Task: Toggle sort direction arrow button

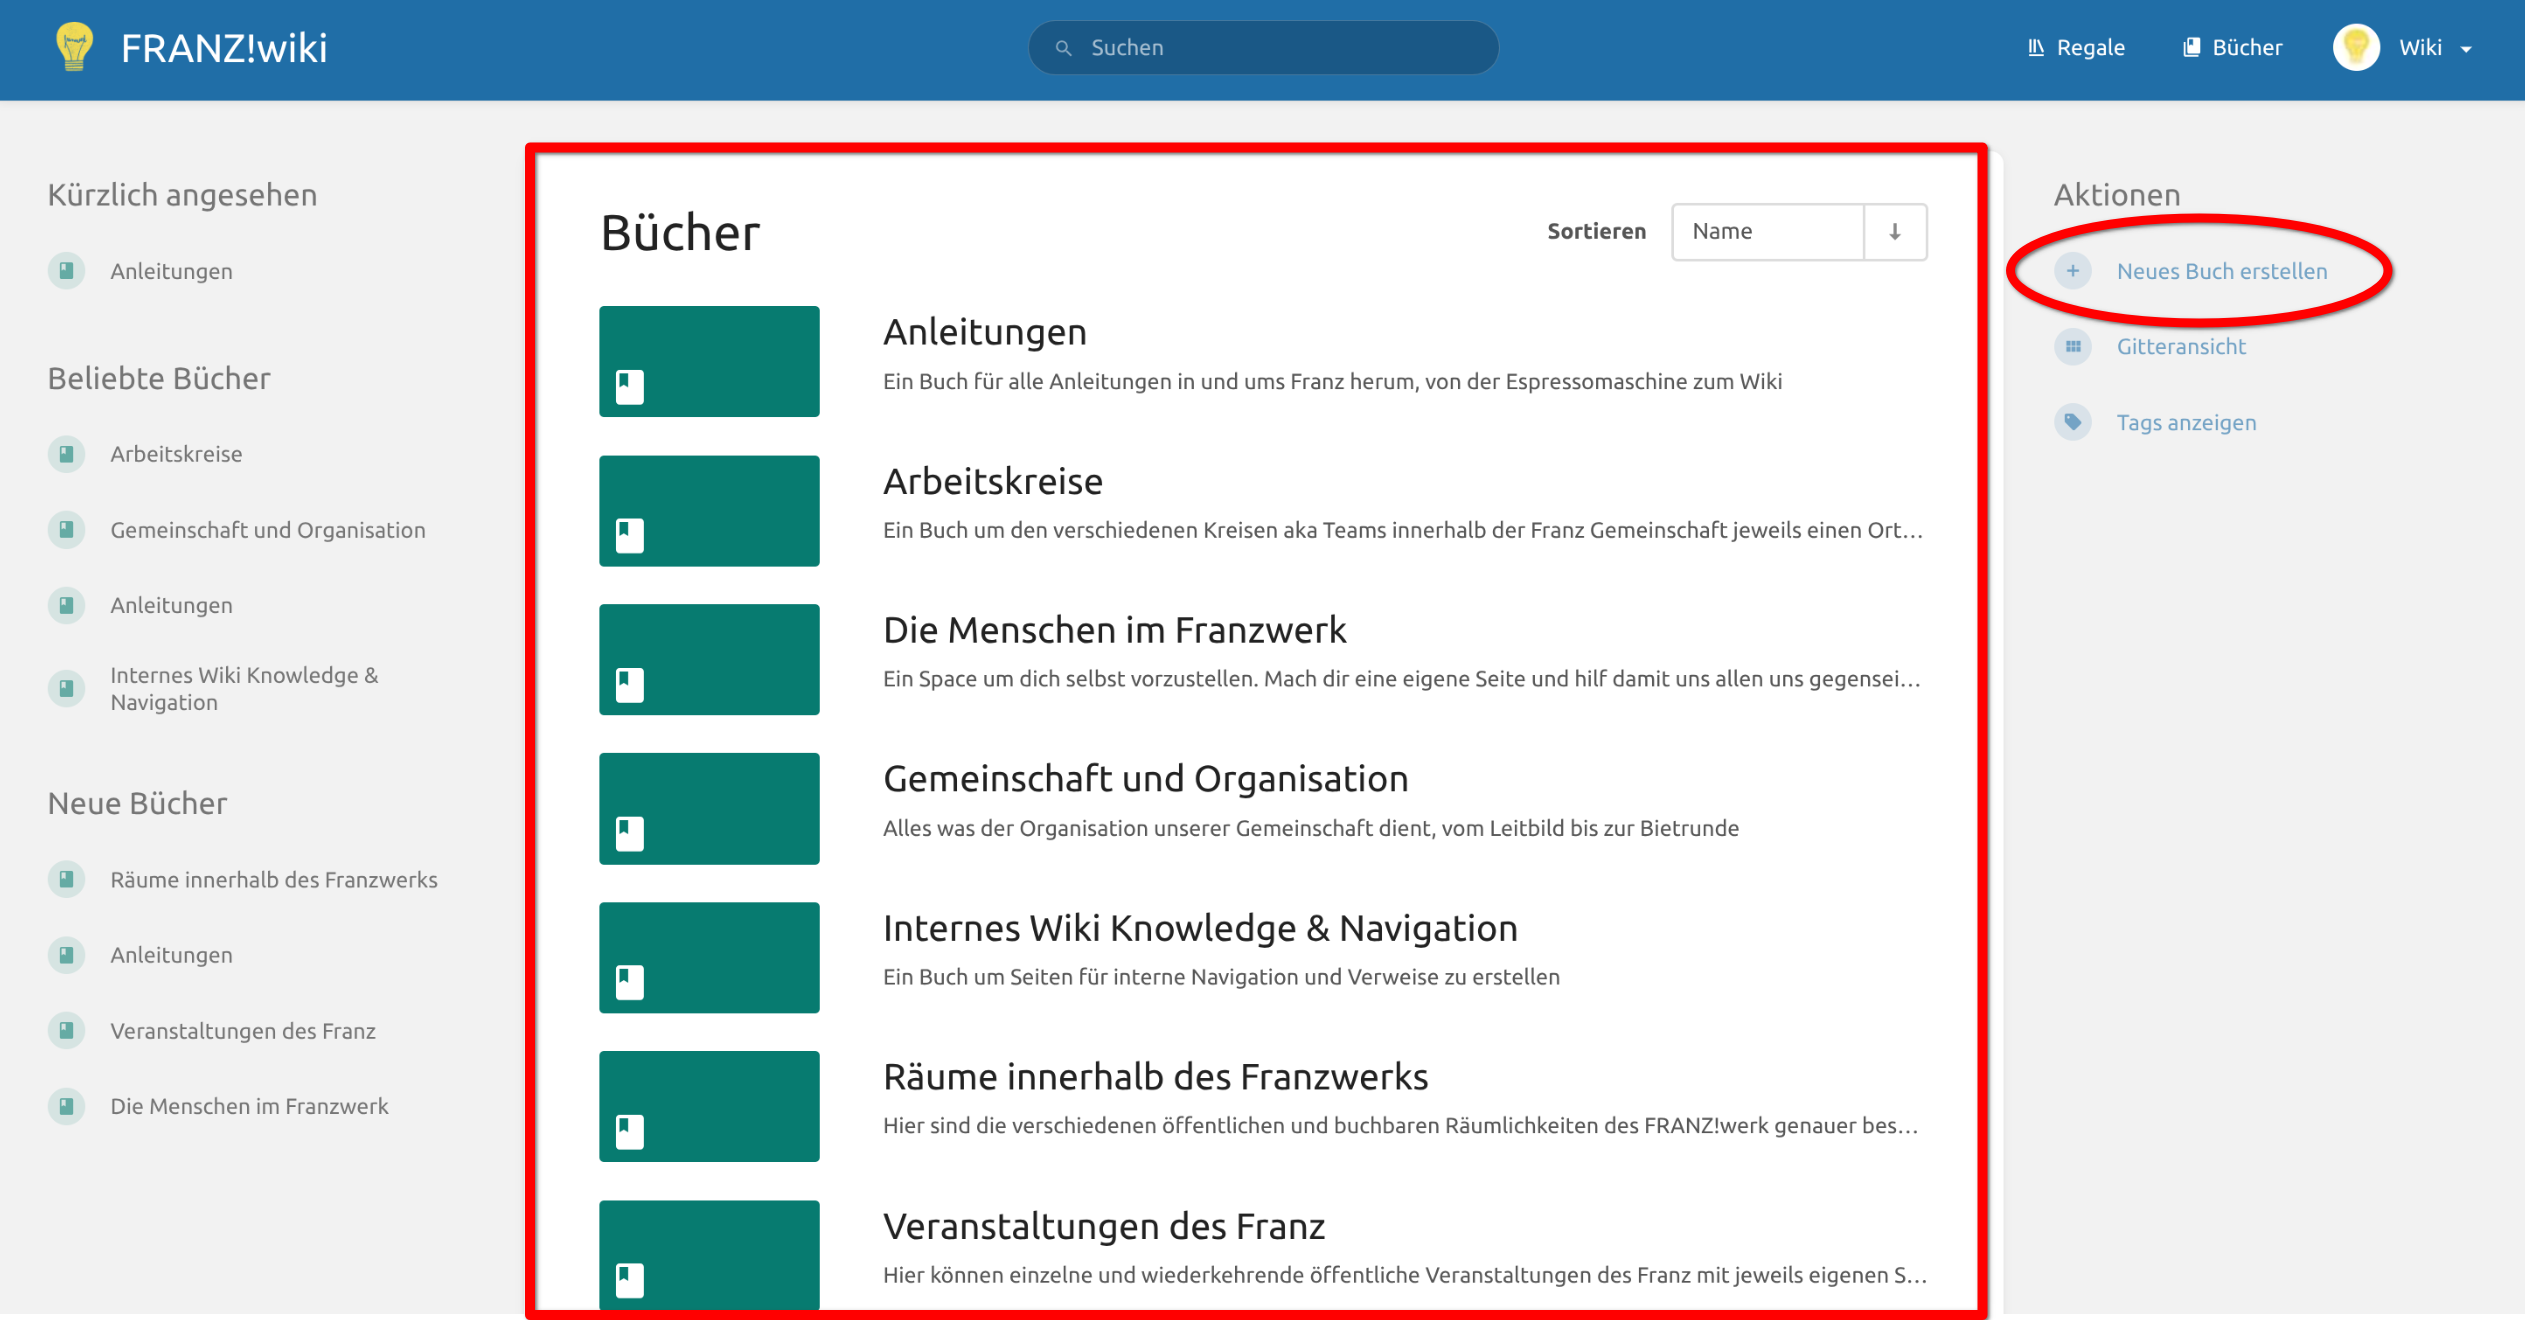Action: point(1894,232)
